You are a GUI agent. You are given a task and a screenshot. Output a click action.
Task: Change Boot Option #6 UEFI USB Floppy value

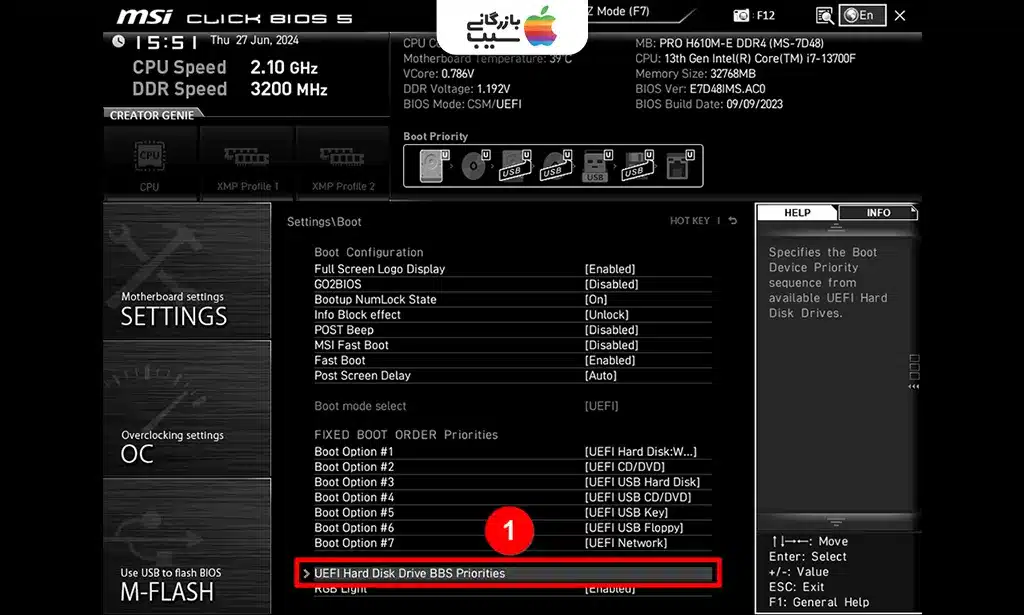pos(634,528)
